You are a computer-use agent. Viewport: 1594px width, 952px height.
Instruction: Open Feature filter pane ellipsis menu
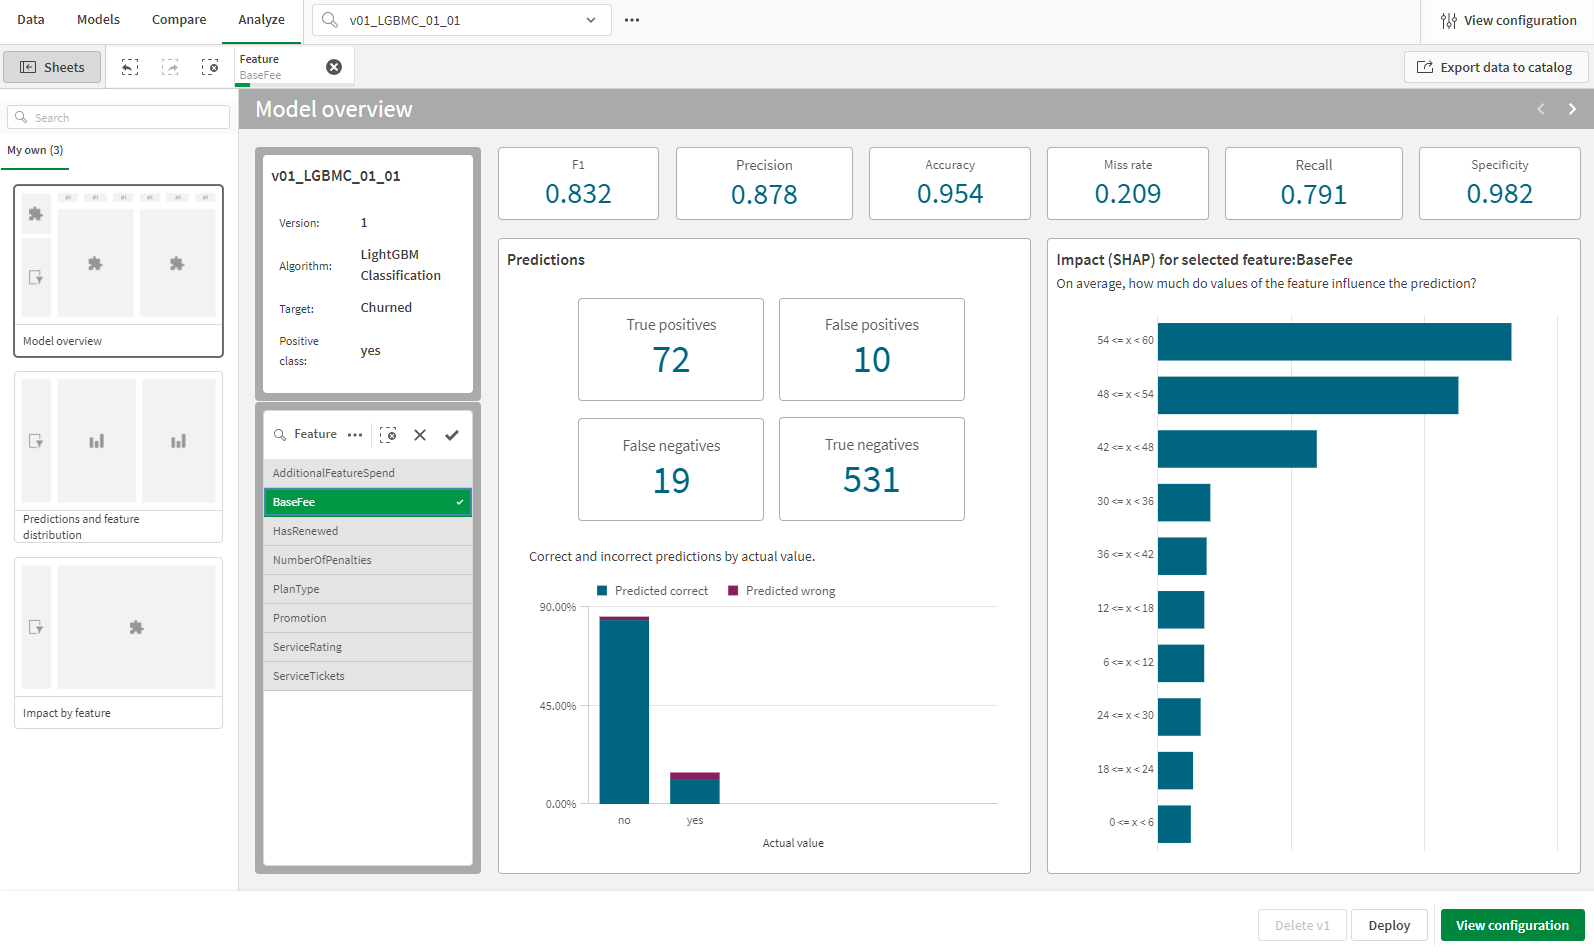coord(355,435)
